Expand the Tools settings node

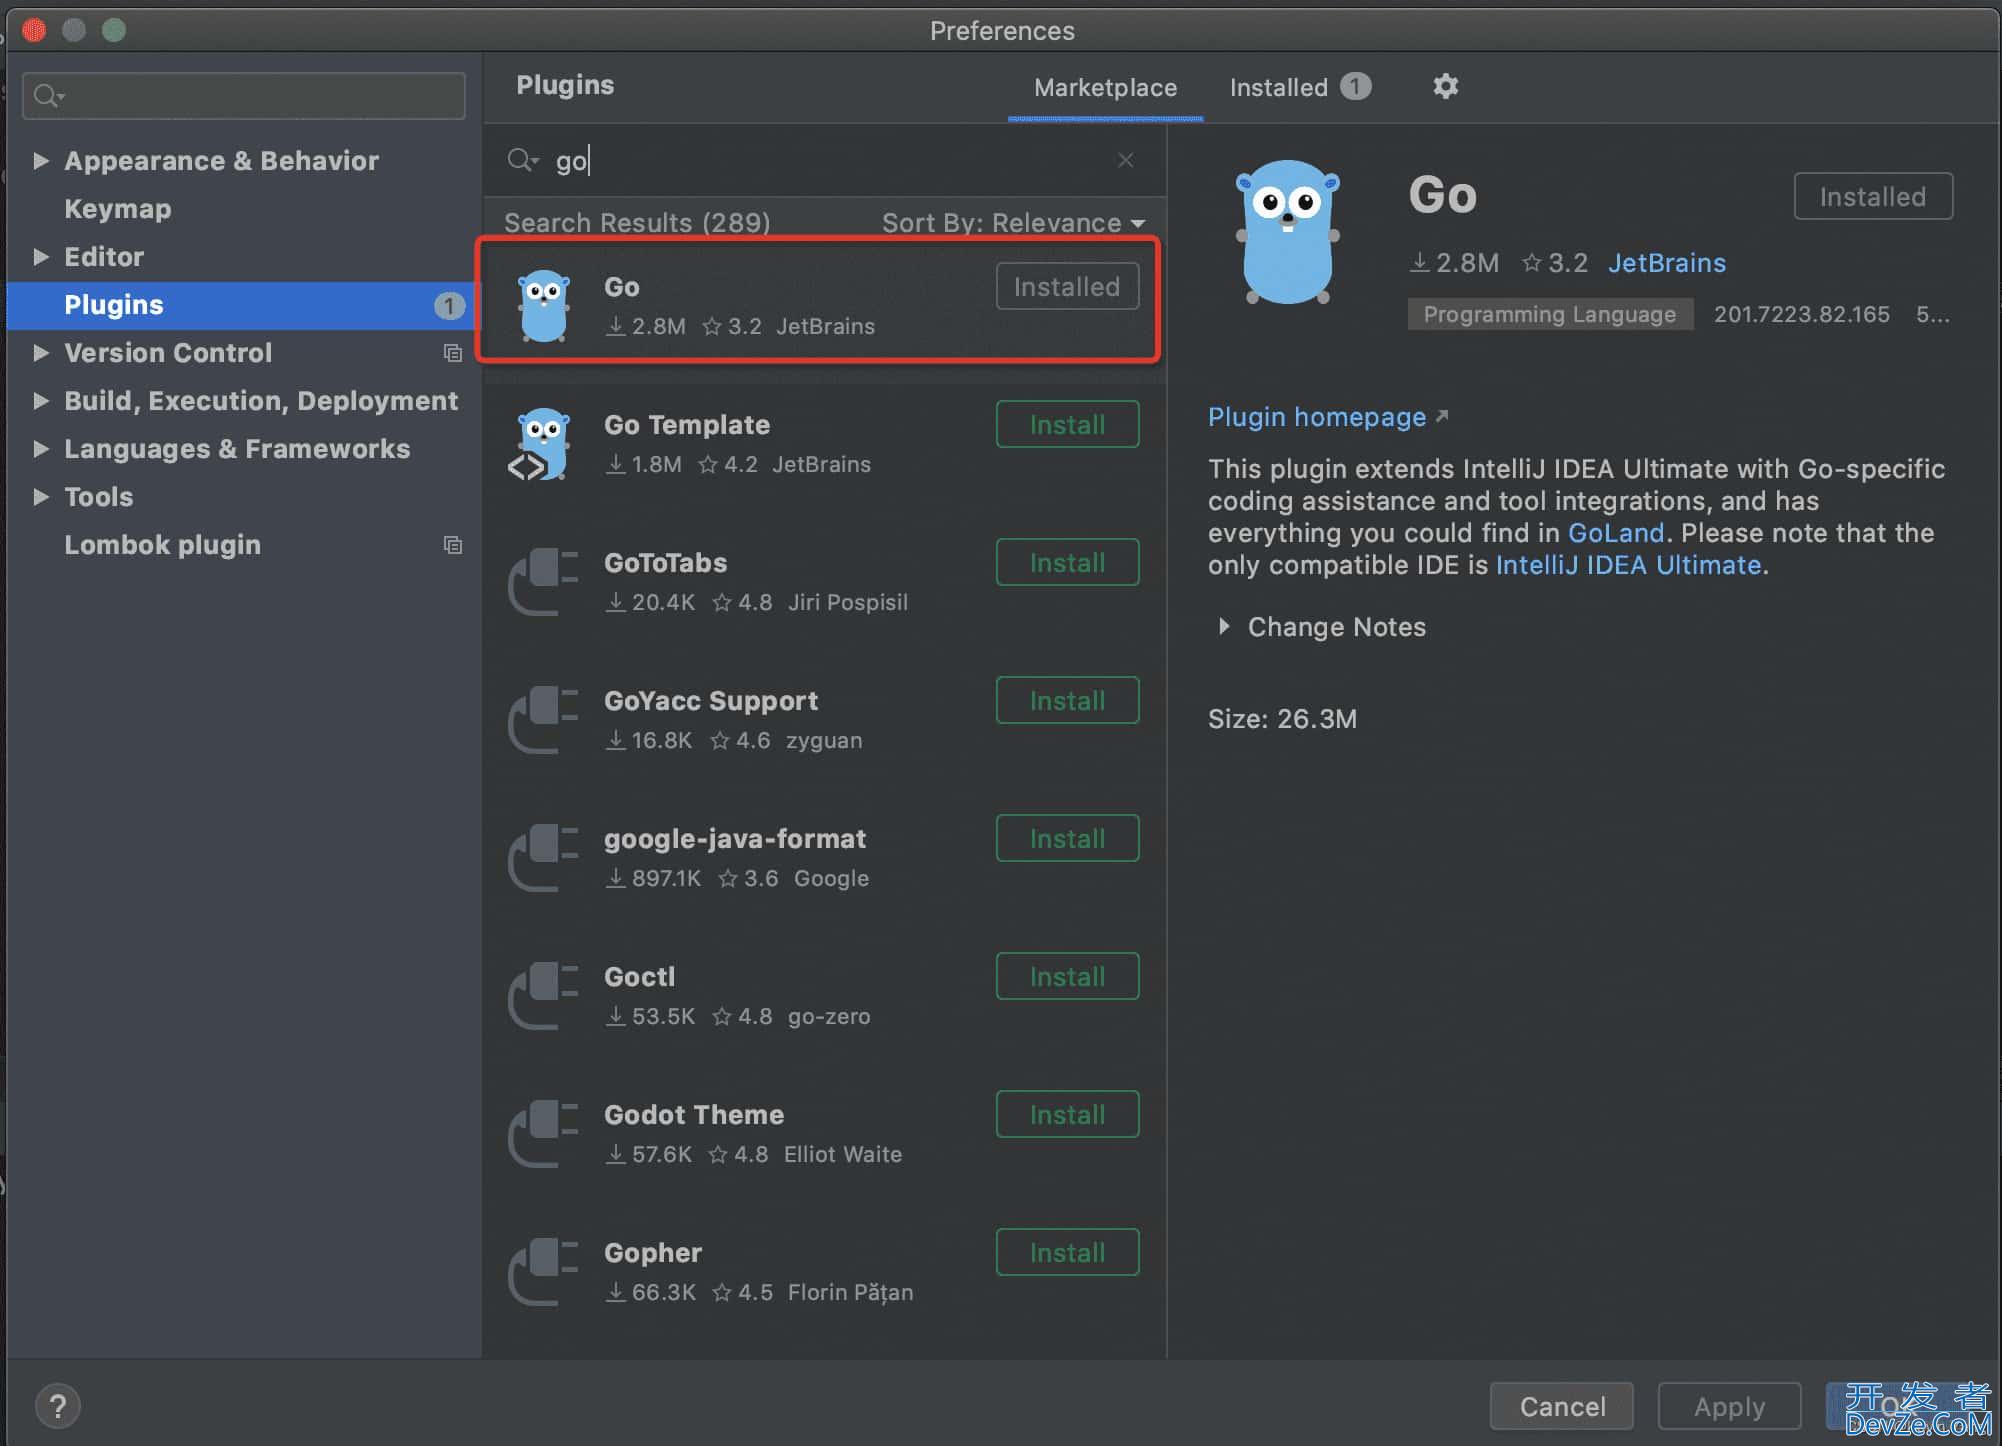40,496
